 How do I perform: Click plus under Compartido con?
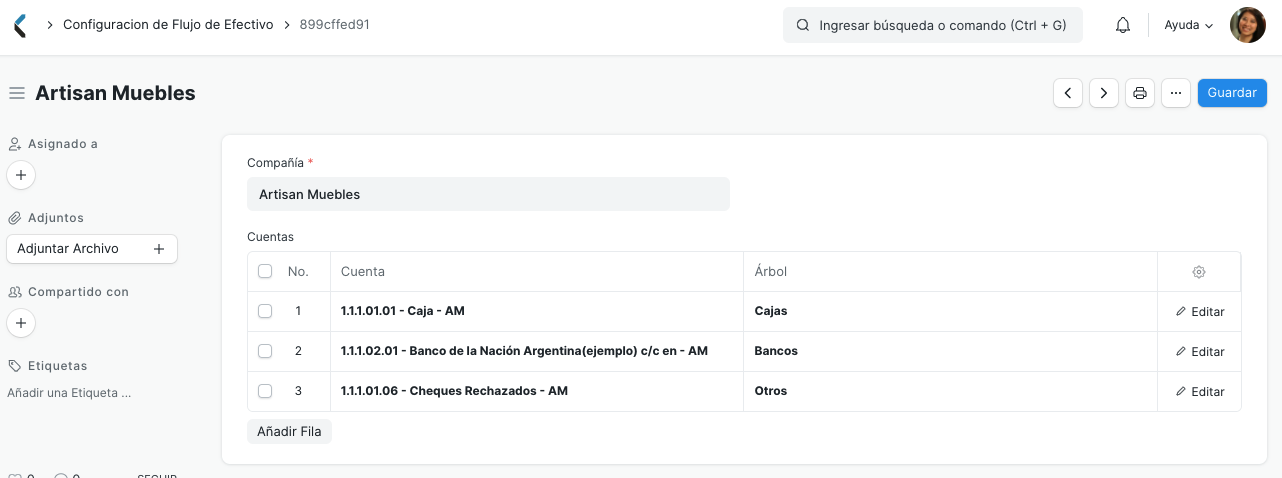21,323
